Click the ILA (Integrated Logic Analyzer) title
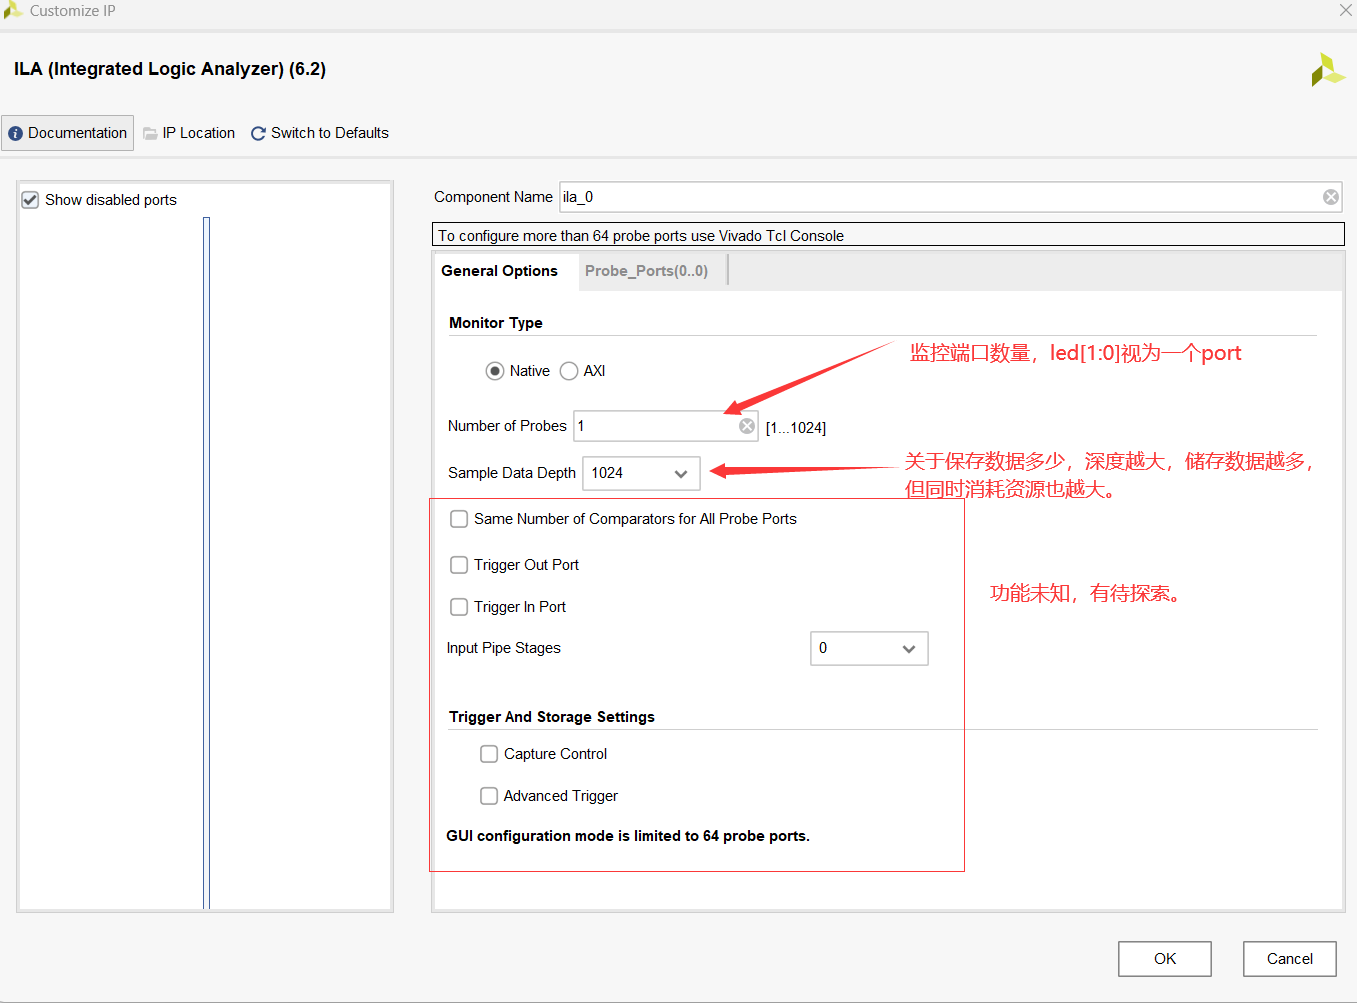The height and width of the screenshot is (1003, 1357). click(170, 69)
